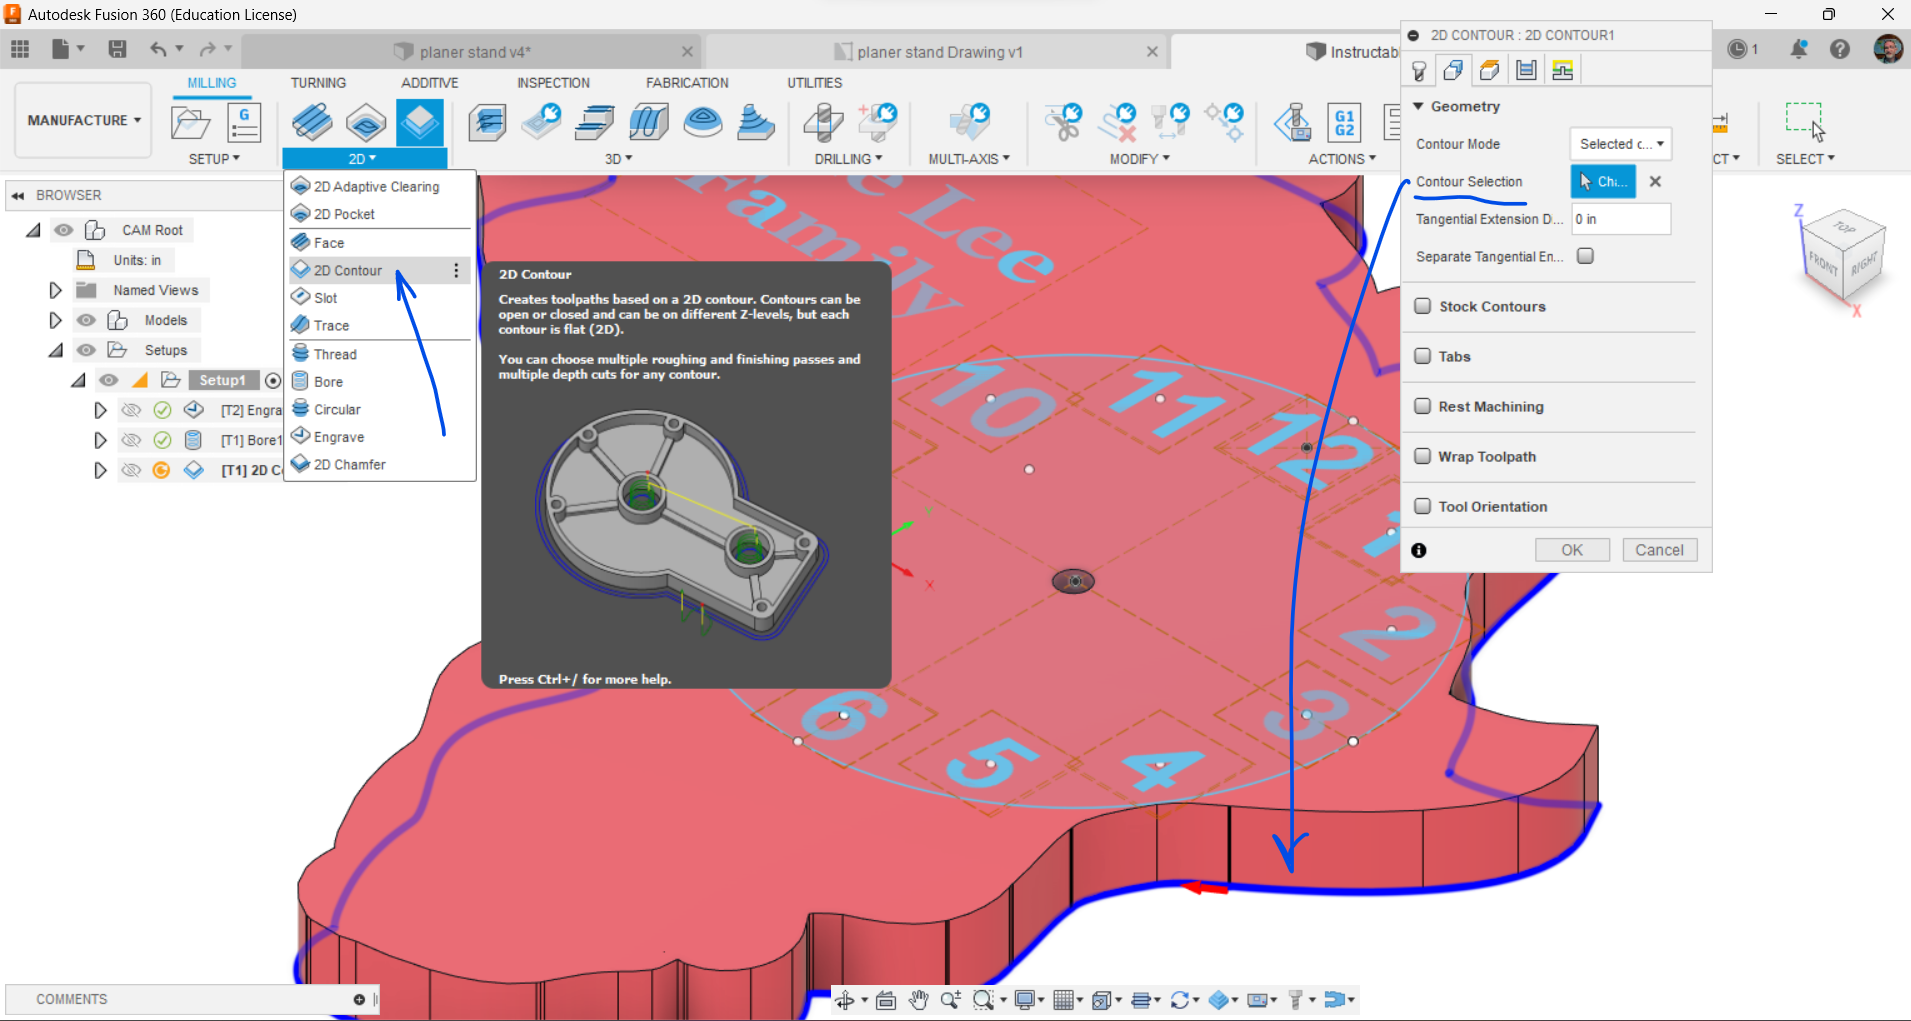Switch to the ADDITIVE tab
The width and height of the screenshot is (1911, 1021).
click(x=430, y=83)
